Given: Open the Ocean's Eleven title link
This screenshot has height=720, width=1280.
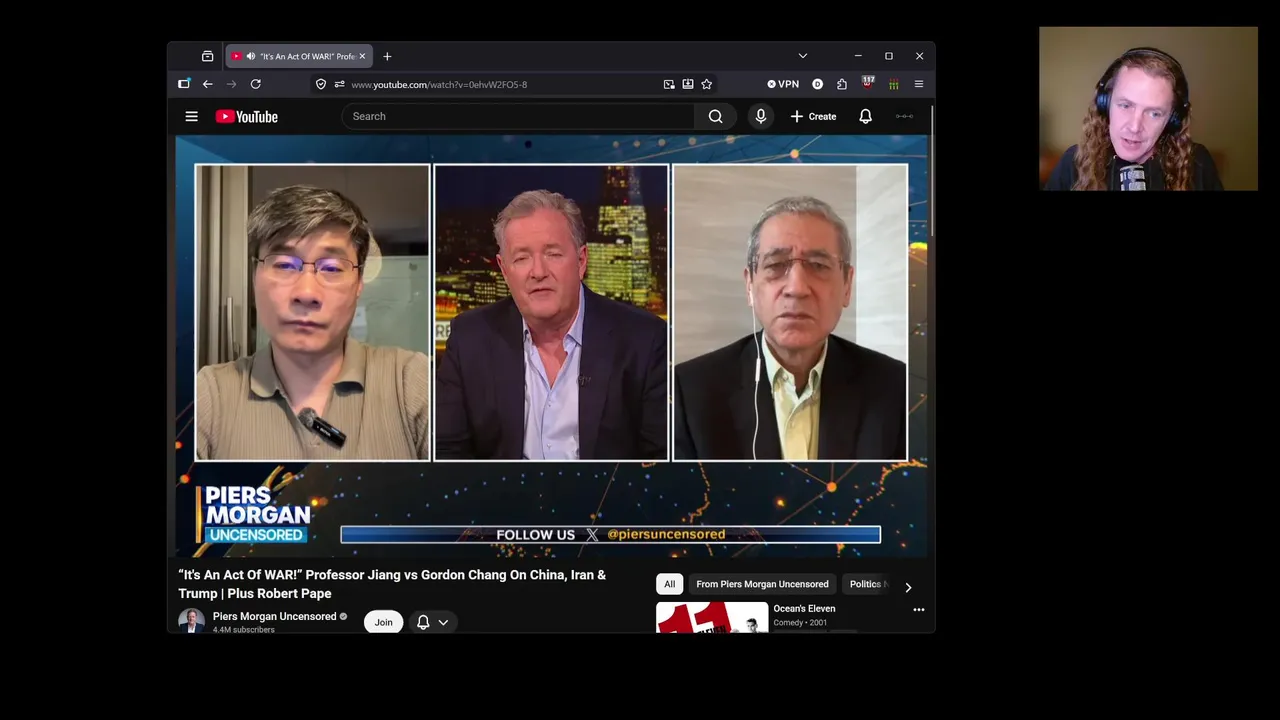Looking at the screenshot, I should point(804,608).
